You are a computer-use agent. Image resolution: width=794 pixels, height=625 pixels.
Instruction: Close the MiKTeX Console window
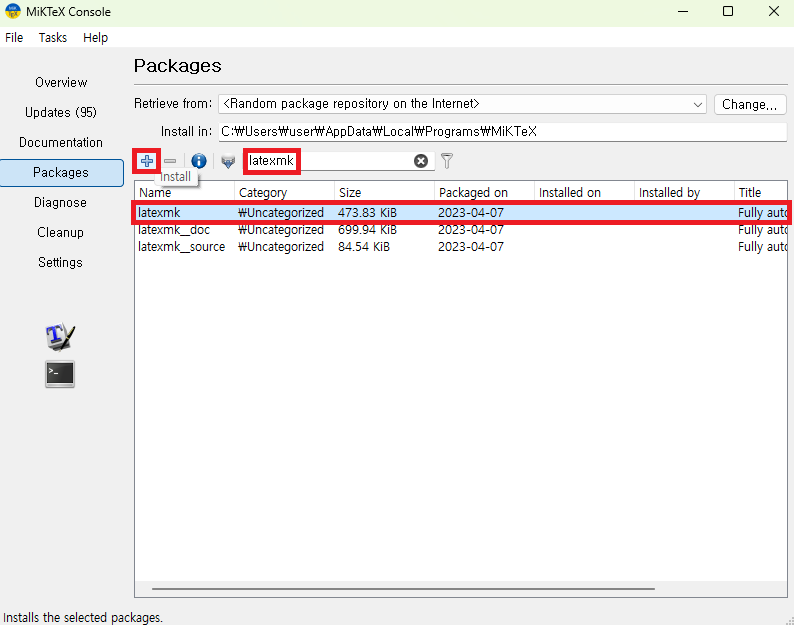click(773, 11)
